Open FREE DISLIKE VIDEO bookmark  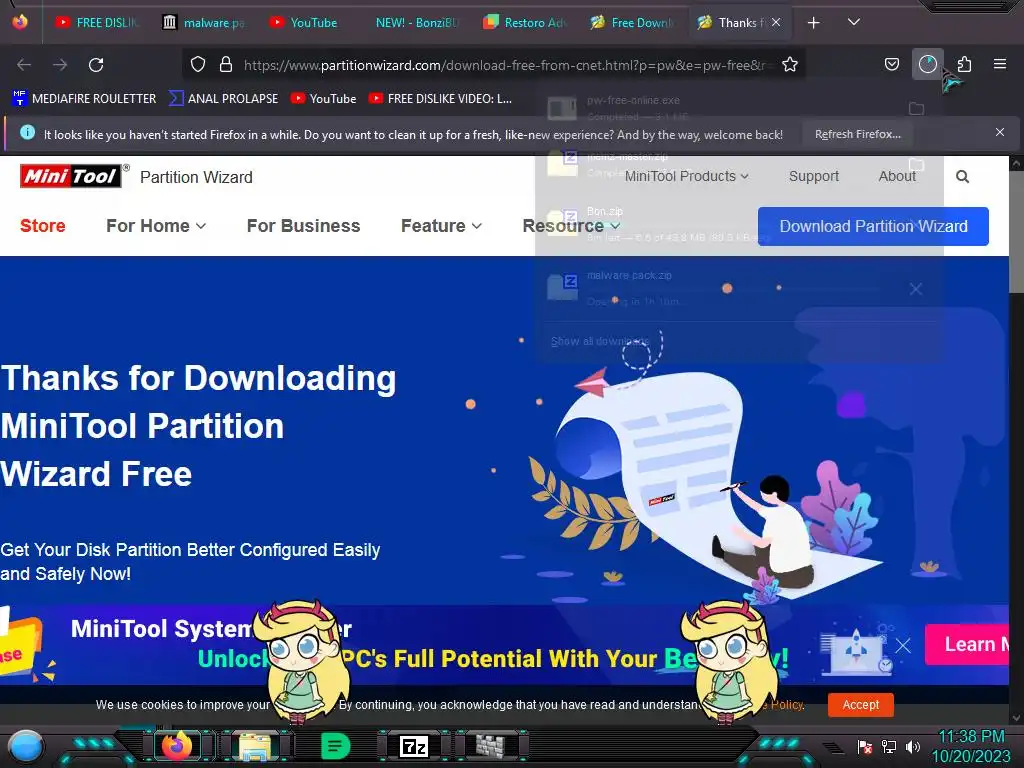point(440,99)
